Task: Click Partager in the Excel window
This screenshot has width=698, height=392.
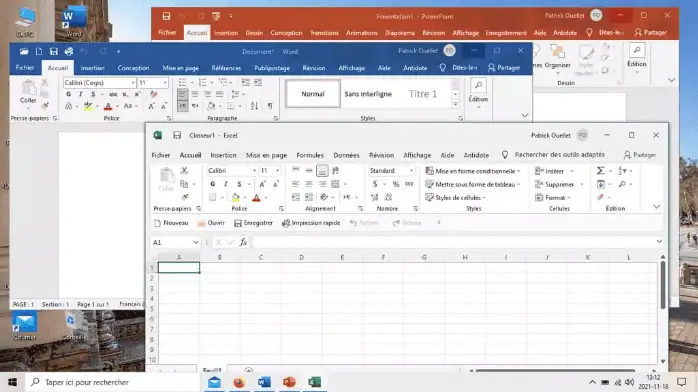Action: coord(640,155)
